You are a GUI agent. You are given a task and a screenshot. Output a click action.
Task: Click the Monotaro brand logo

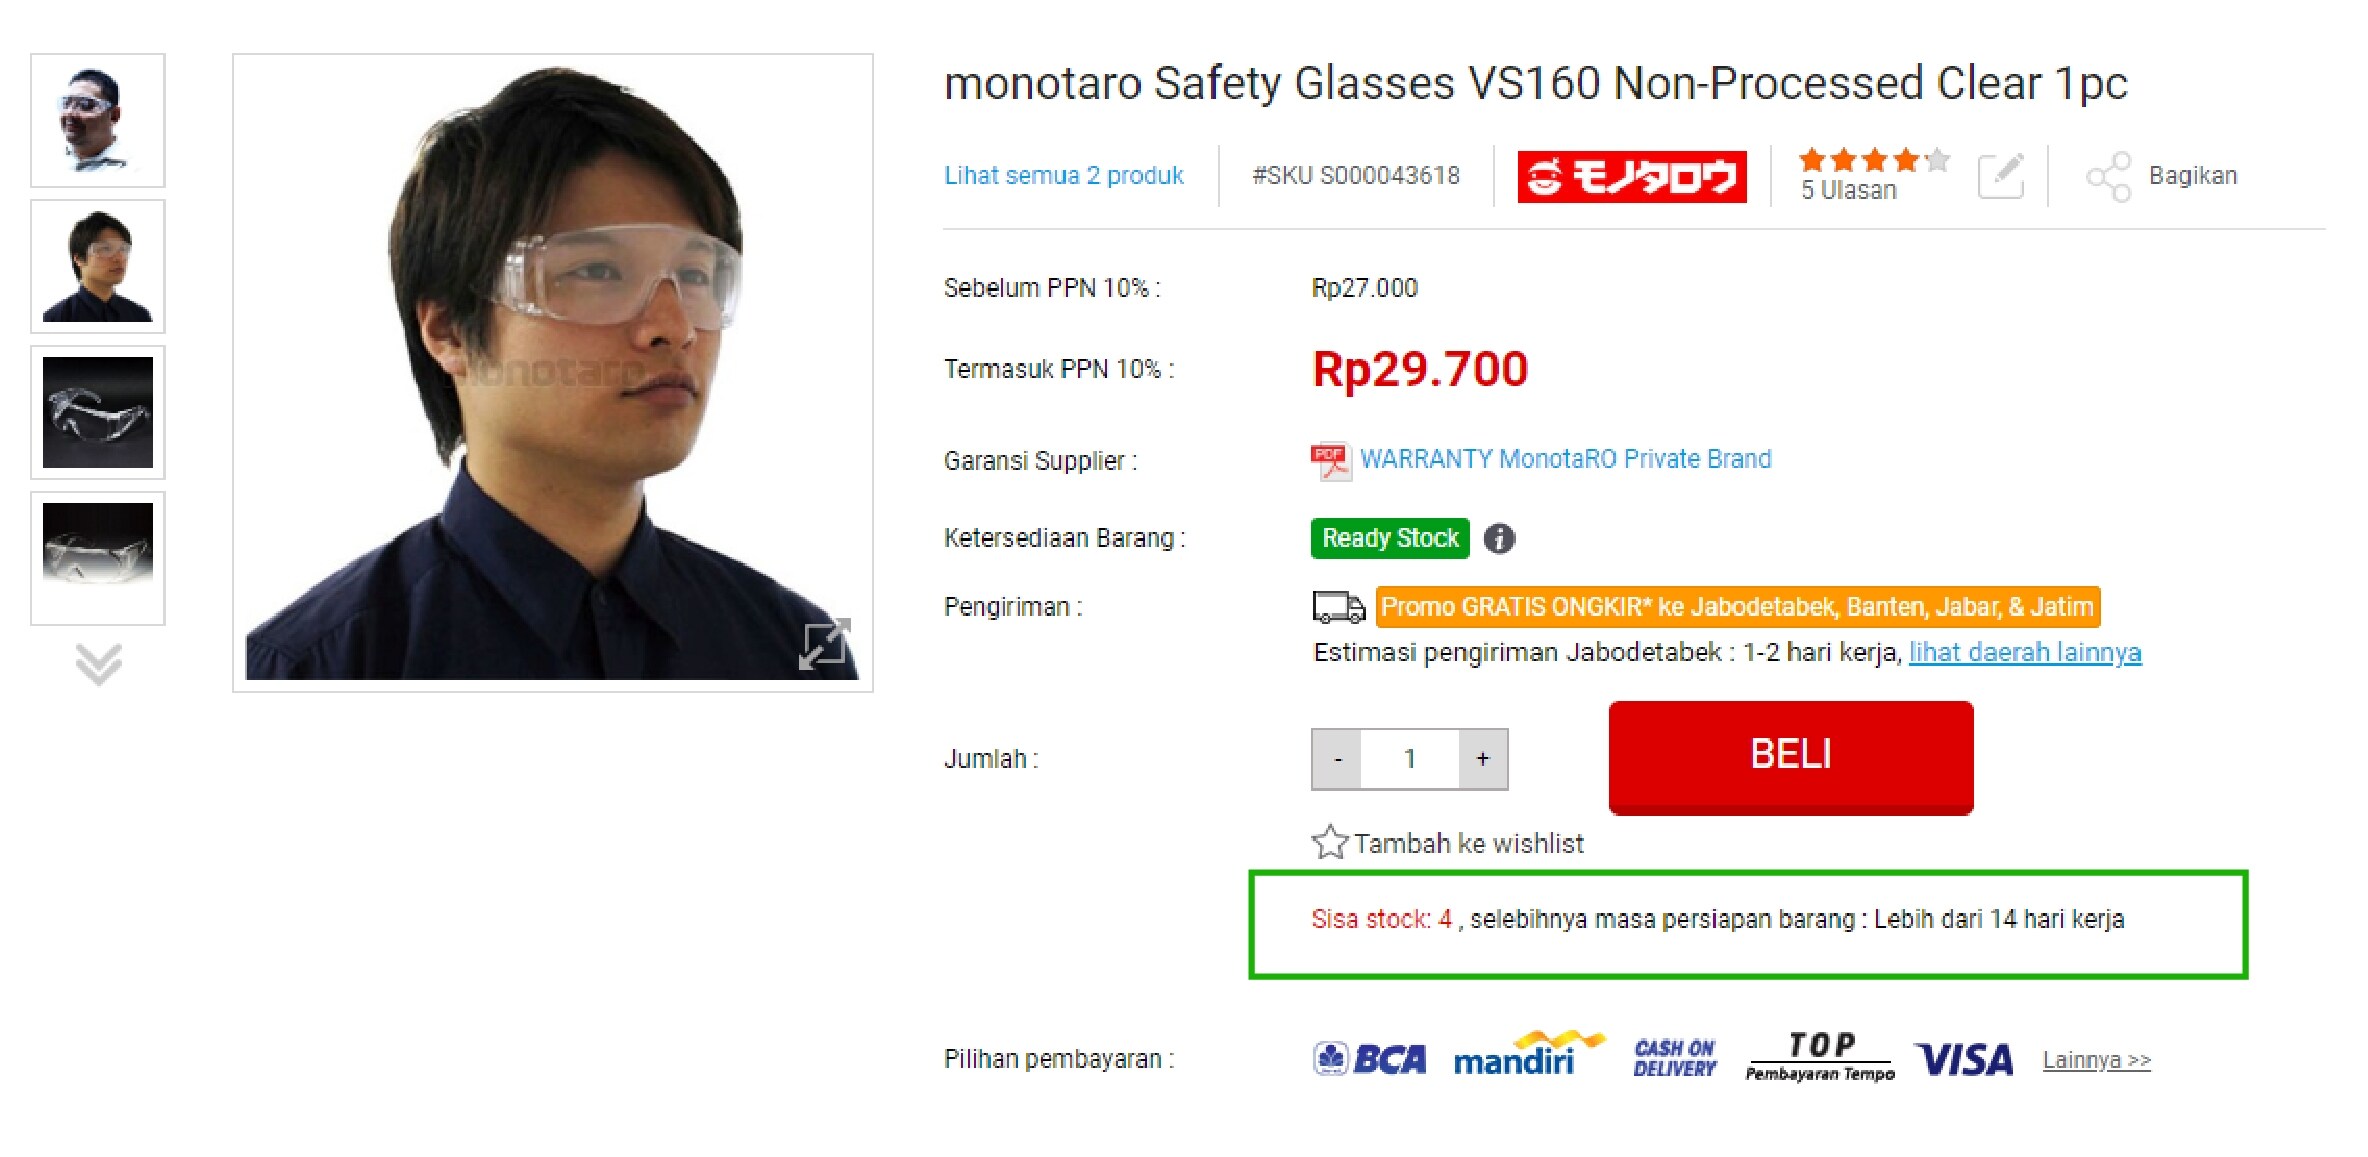[1631, 177]
